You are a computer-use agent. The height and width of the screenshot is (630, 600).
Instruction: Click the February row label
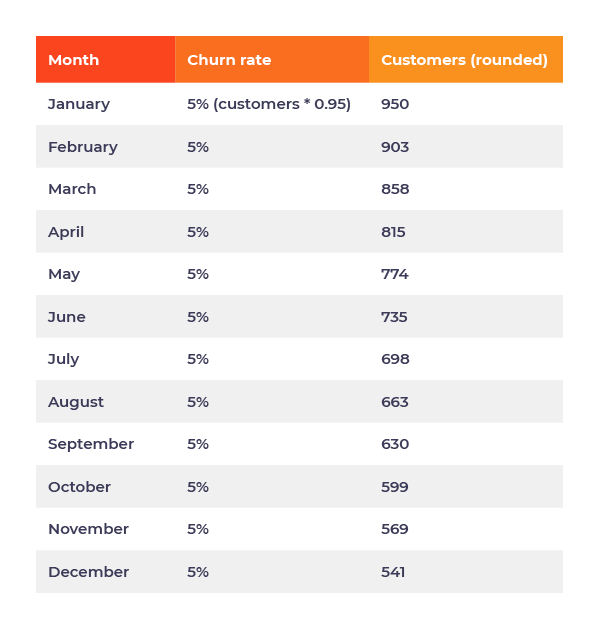[x=83, y=147]
